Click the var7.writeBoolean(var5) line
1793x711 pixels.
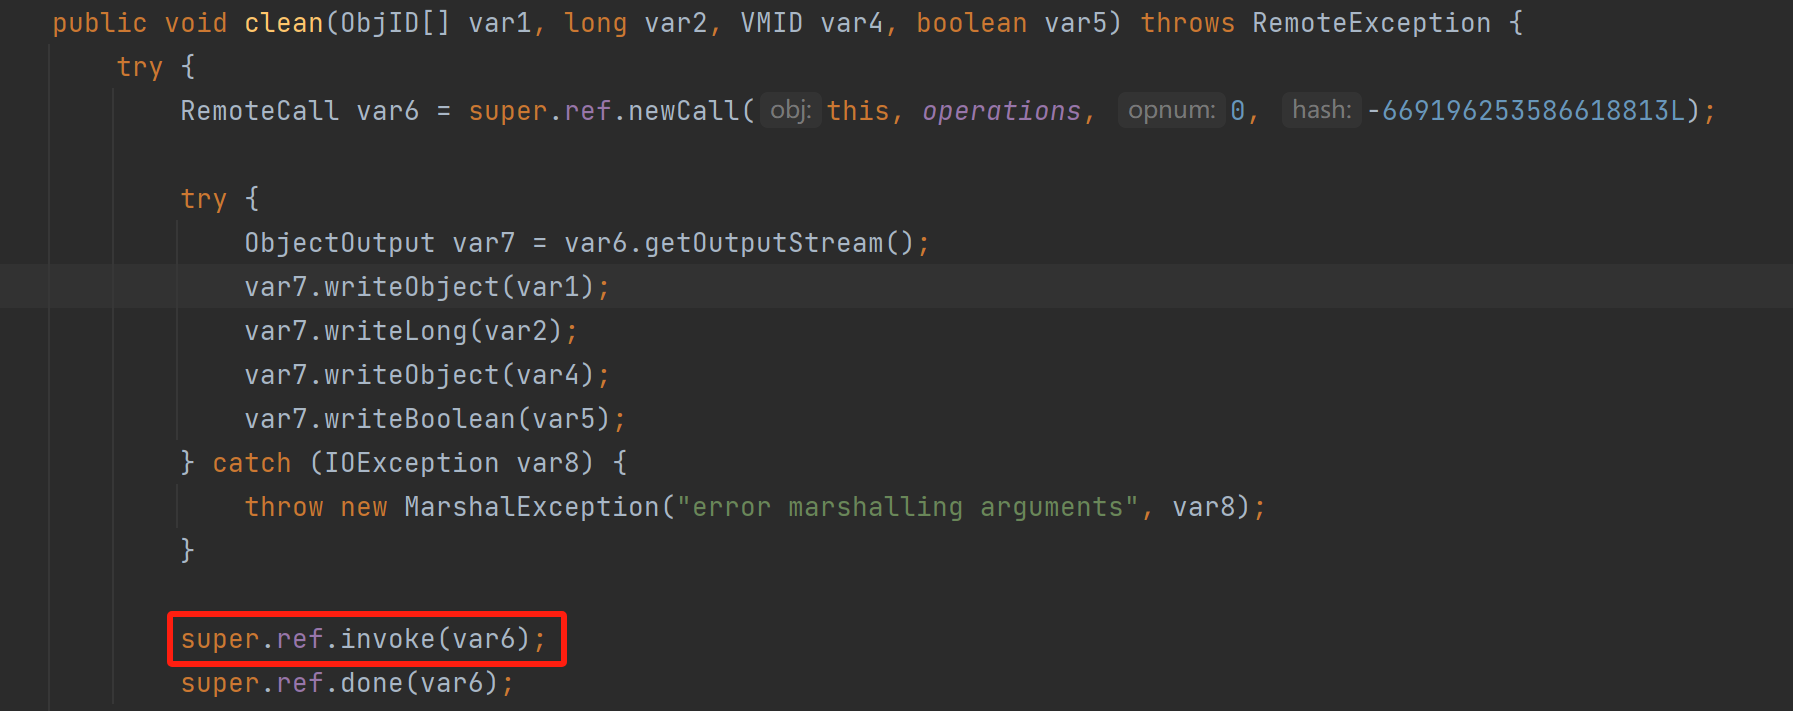[434, 419]
